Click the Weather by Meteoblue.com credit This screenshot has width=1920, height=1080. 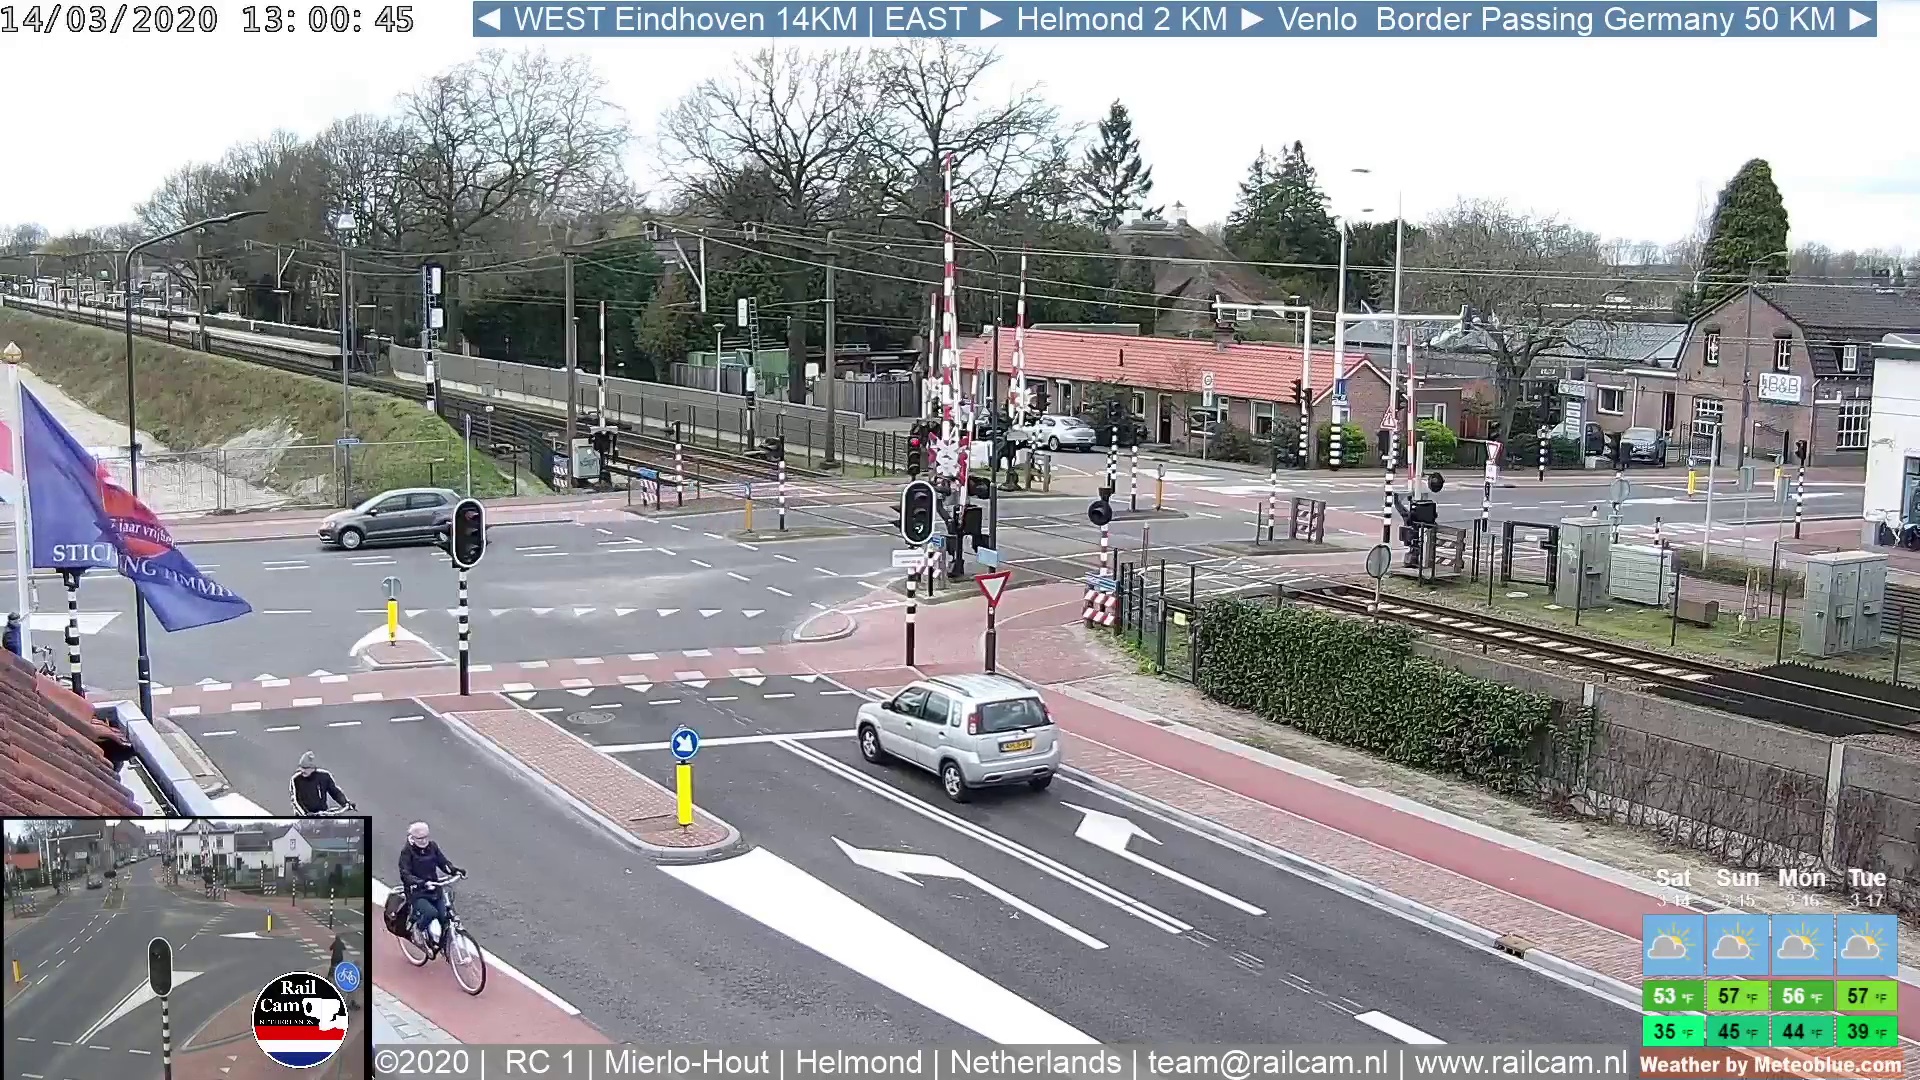point(1770,1065)
